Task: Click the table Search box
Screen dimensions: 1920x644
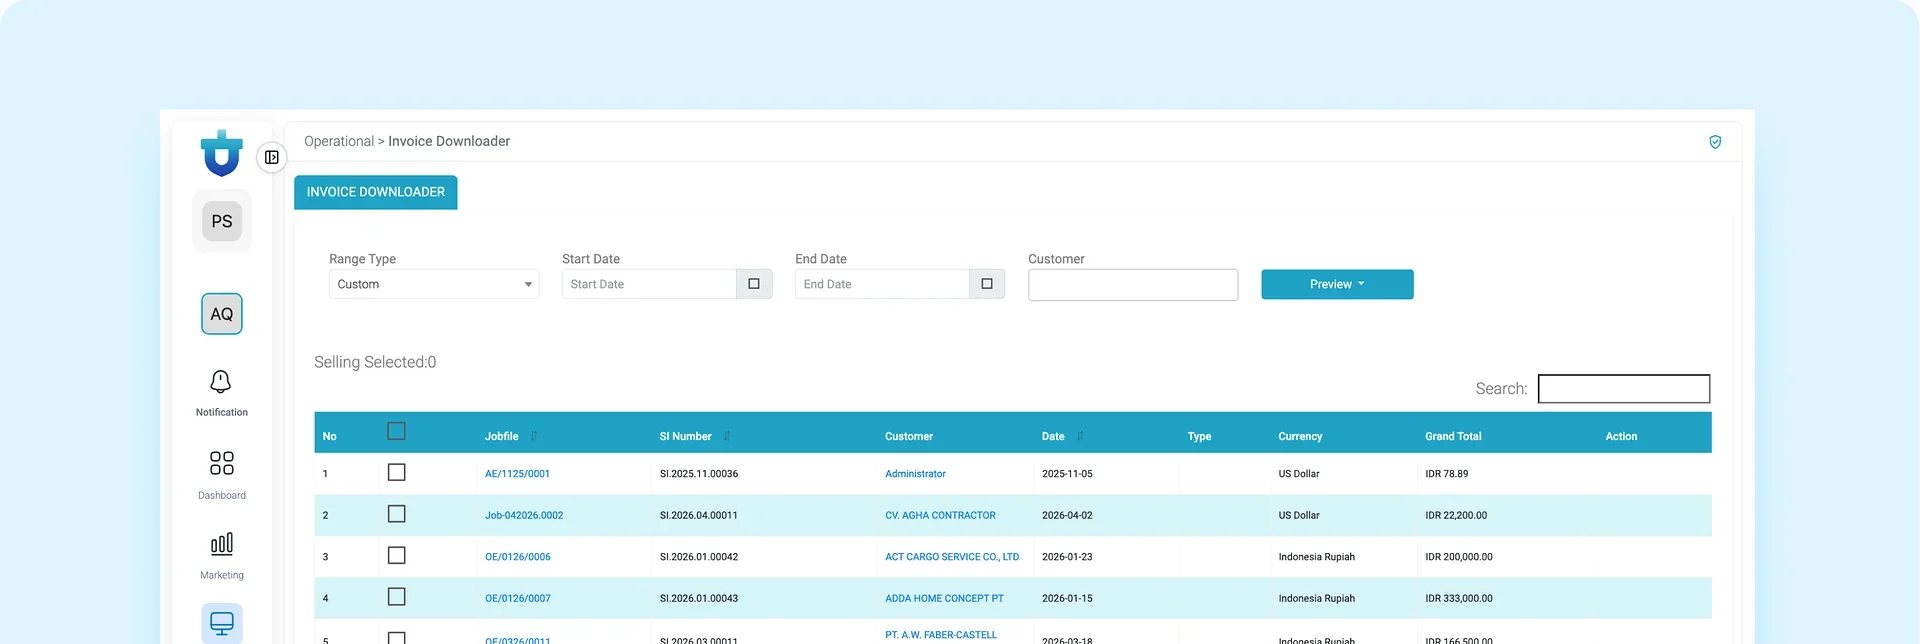Action: [x=1624, y=389]
